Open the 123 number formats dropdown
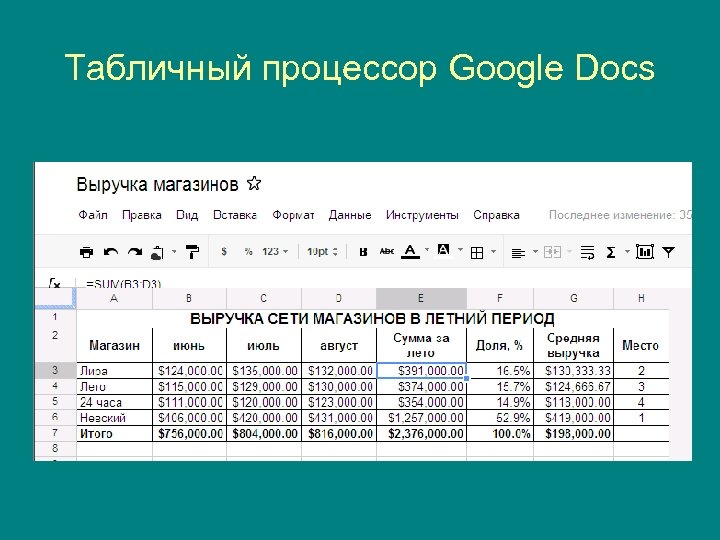Viewport: 720px width, 540px height. (x=275, y=252)
